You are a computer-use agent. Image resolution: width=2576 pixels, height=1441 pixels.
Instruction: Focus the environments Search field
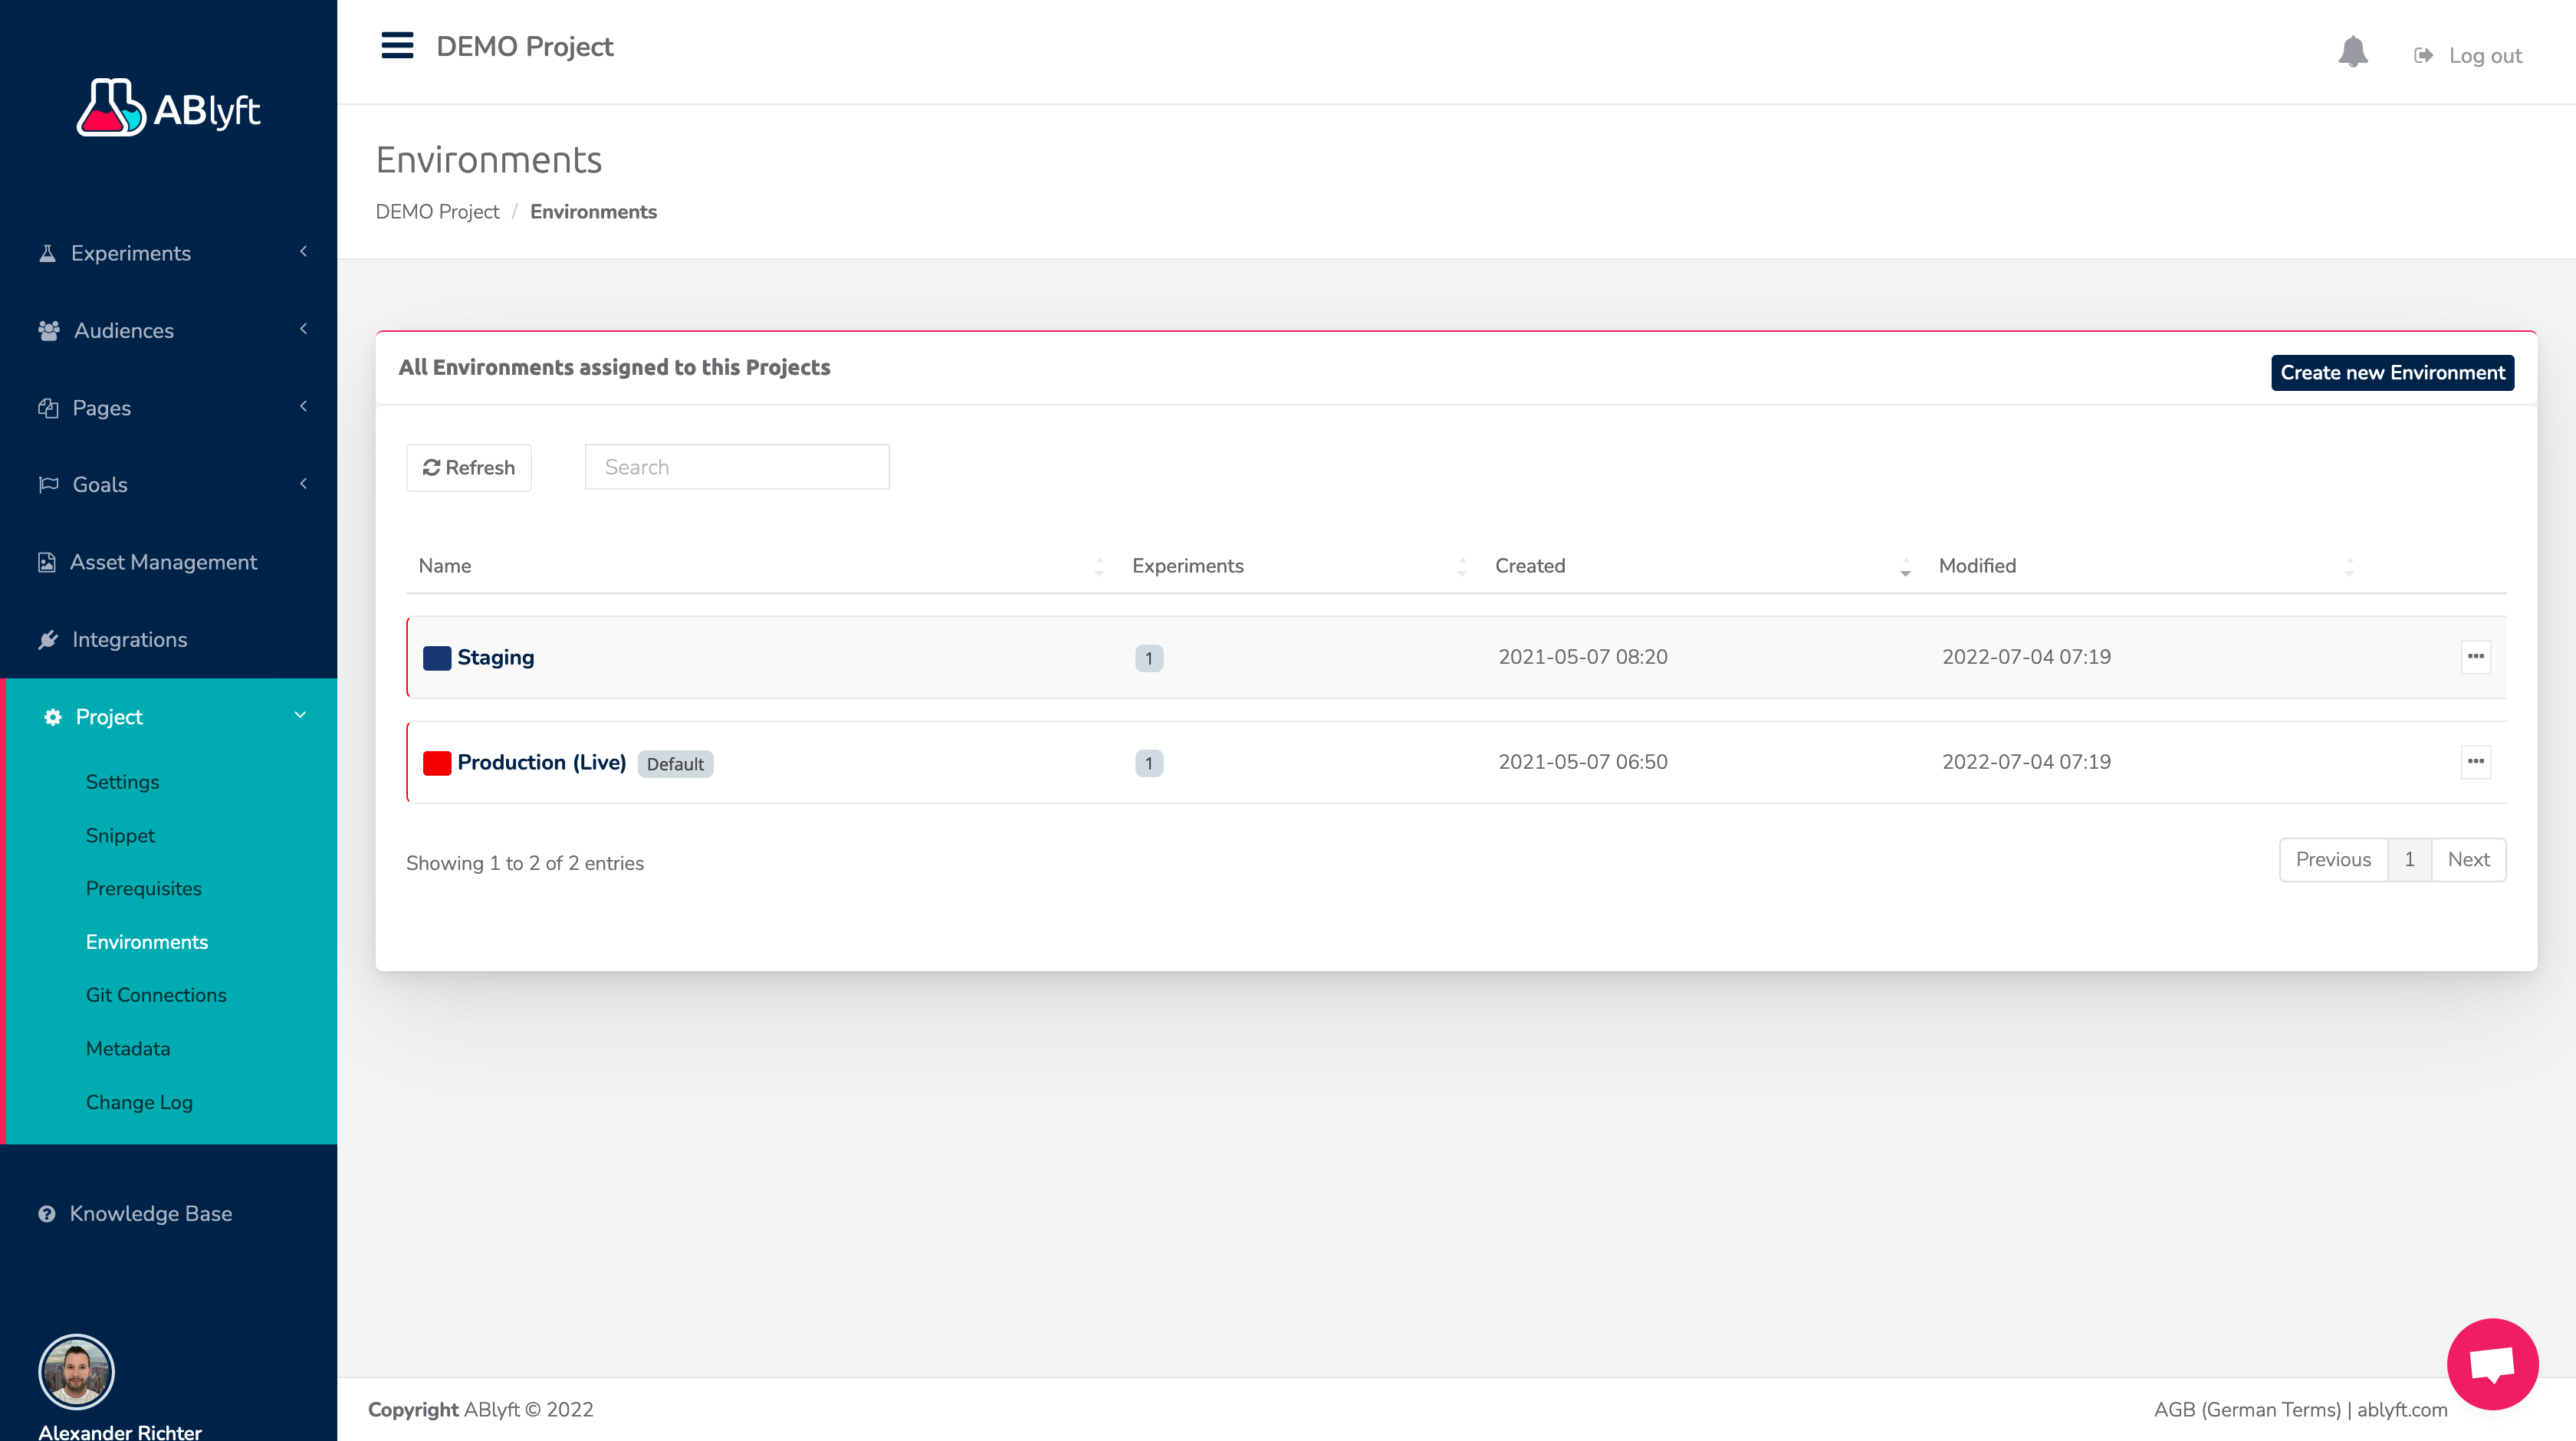point(737,467)
